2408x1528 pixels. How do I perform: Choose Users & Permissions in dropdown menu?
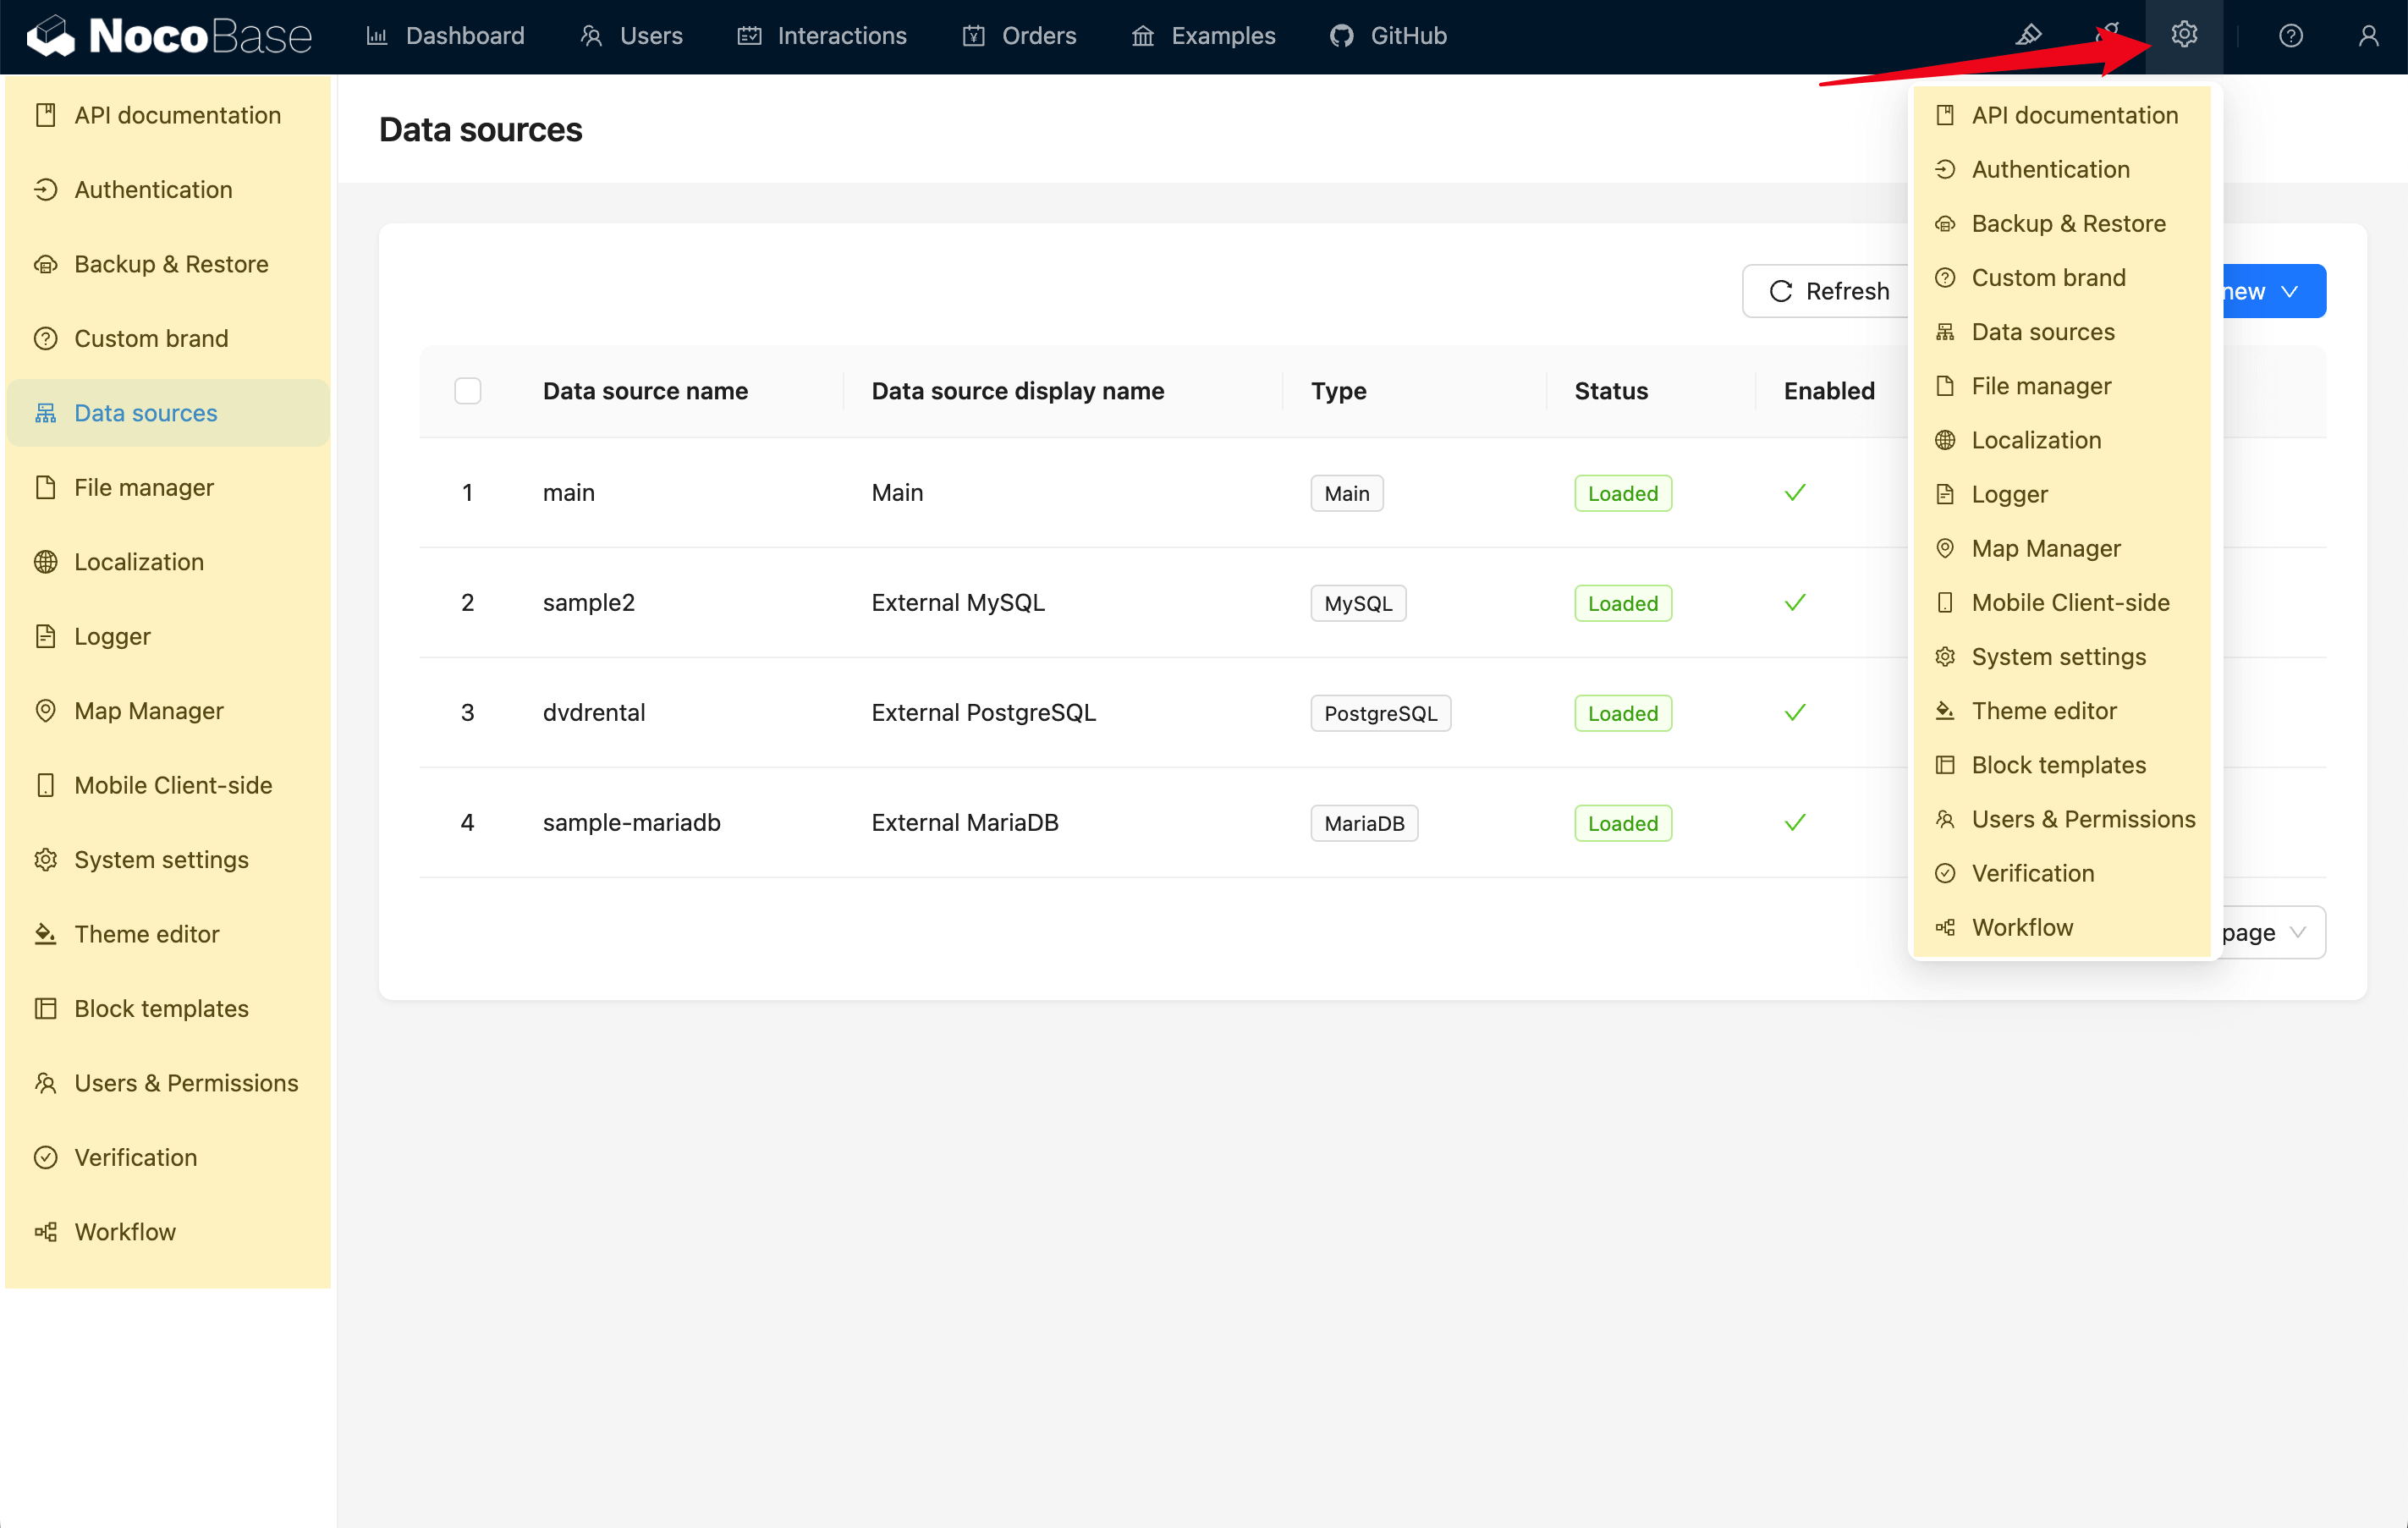click(x=2082, y=819)
